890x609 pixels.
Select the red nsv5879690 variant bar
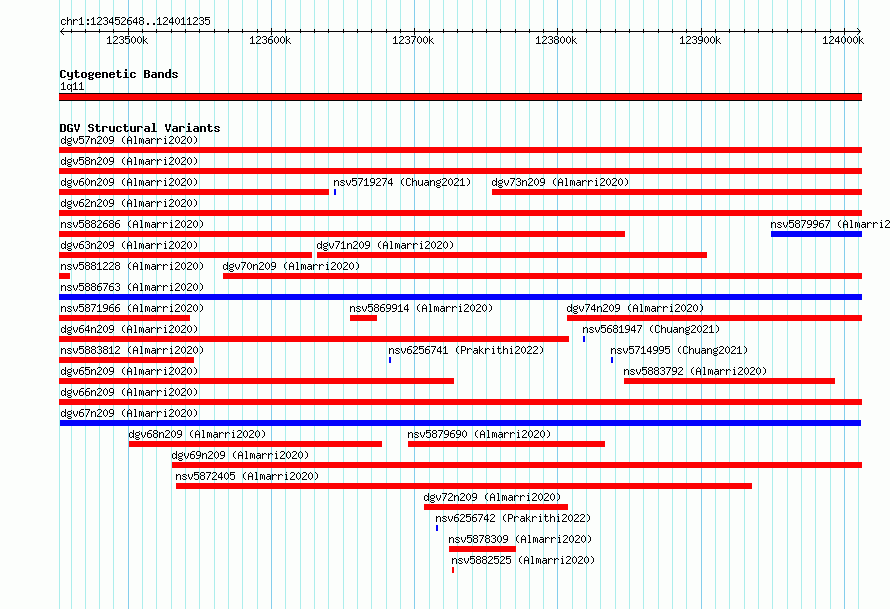[506, 444]
